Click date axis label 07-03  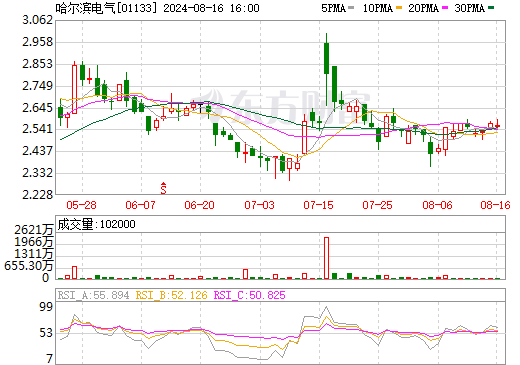259,205
